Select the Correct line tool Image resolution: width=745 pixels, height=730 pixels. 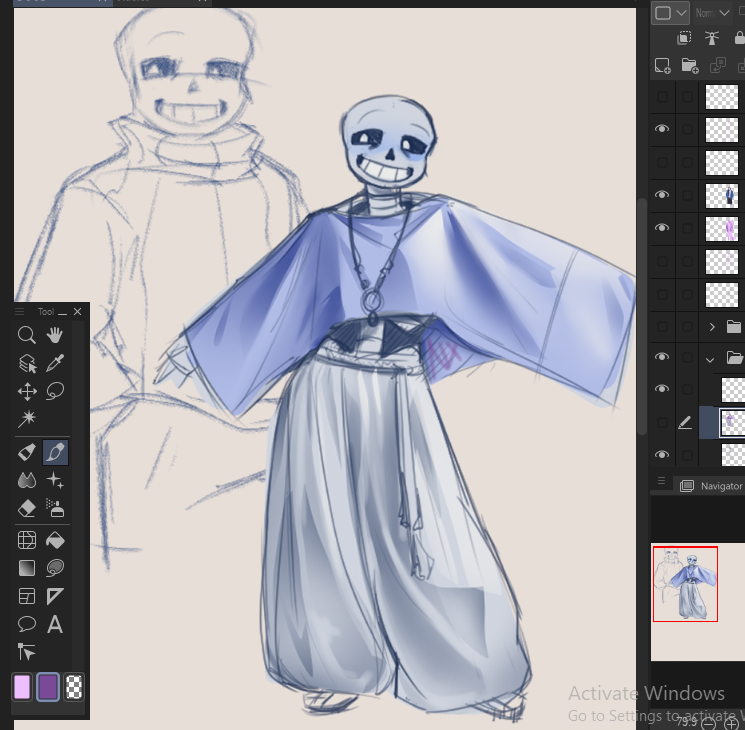coord(27,652)
